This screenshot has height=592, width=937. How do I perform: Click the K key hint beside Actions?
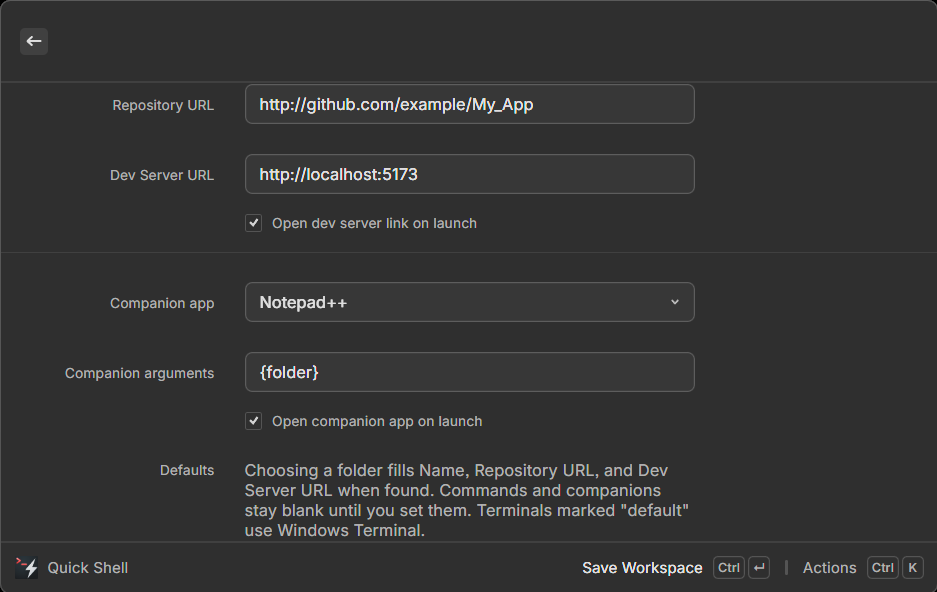[912, 568]
